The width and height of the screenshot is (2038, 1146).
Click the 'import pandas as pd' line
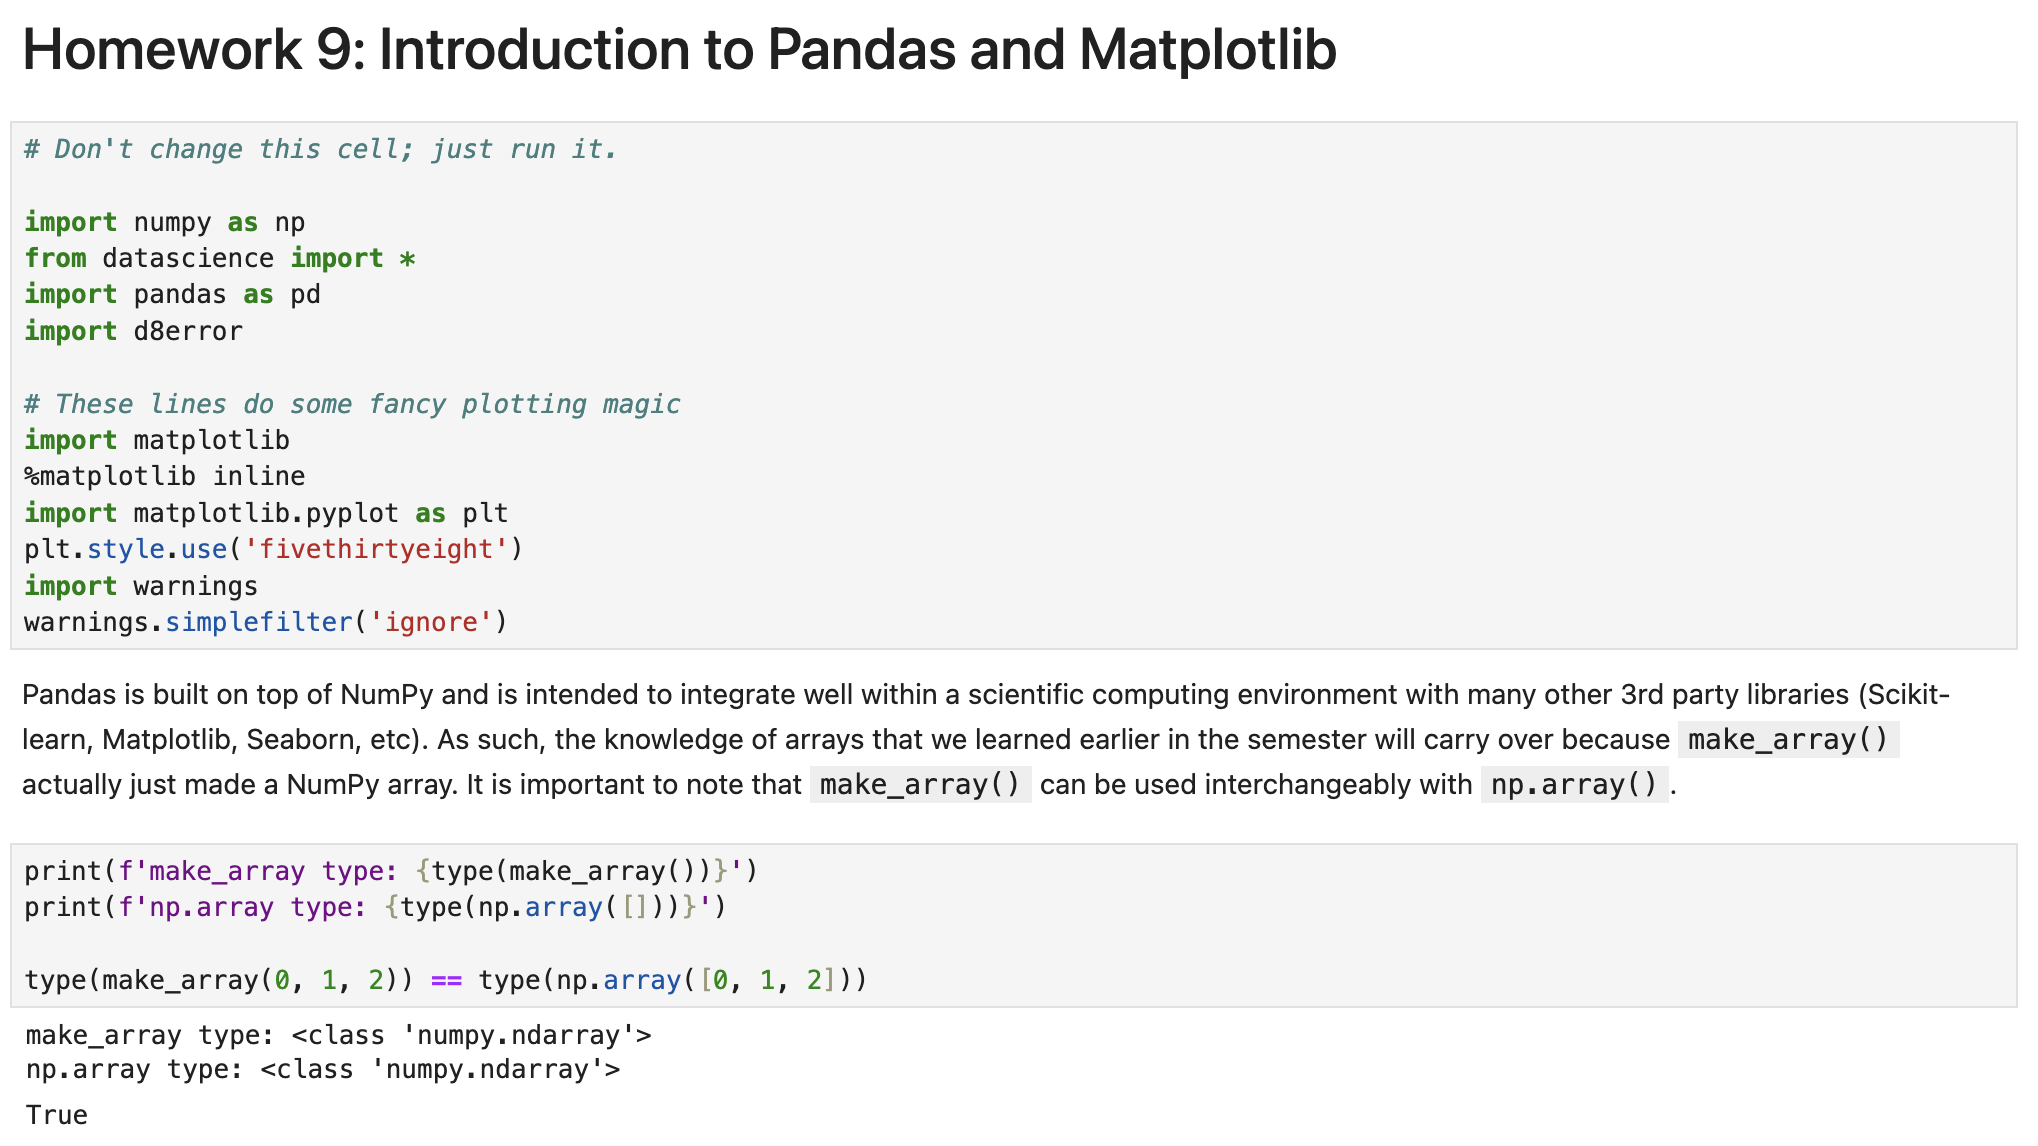click(x=172, y=294)
